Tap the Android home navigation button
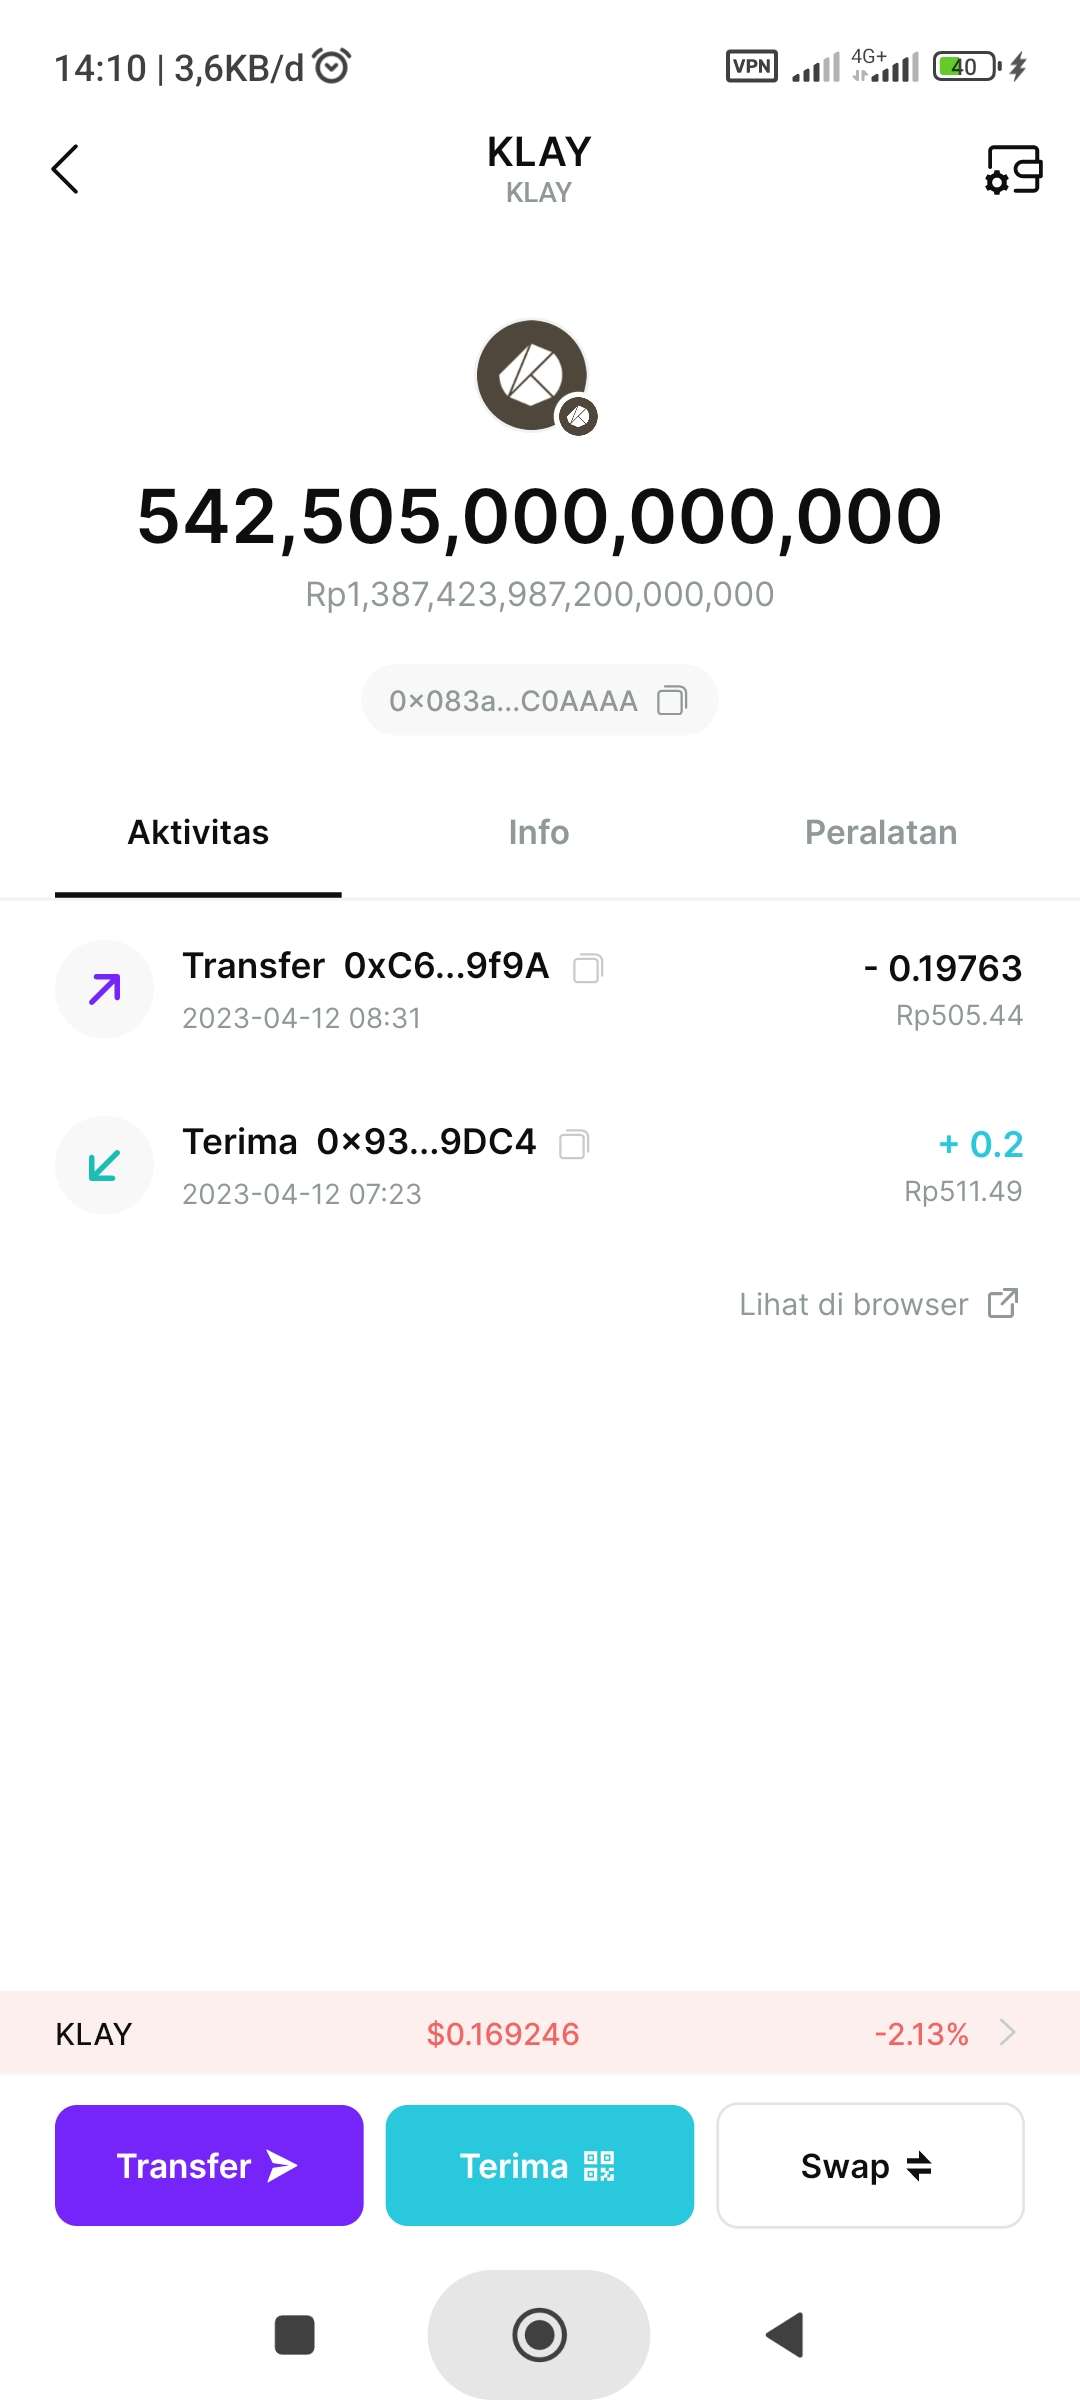The width and height of the screenshot is (1080, 2400). 539,2335
